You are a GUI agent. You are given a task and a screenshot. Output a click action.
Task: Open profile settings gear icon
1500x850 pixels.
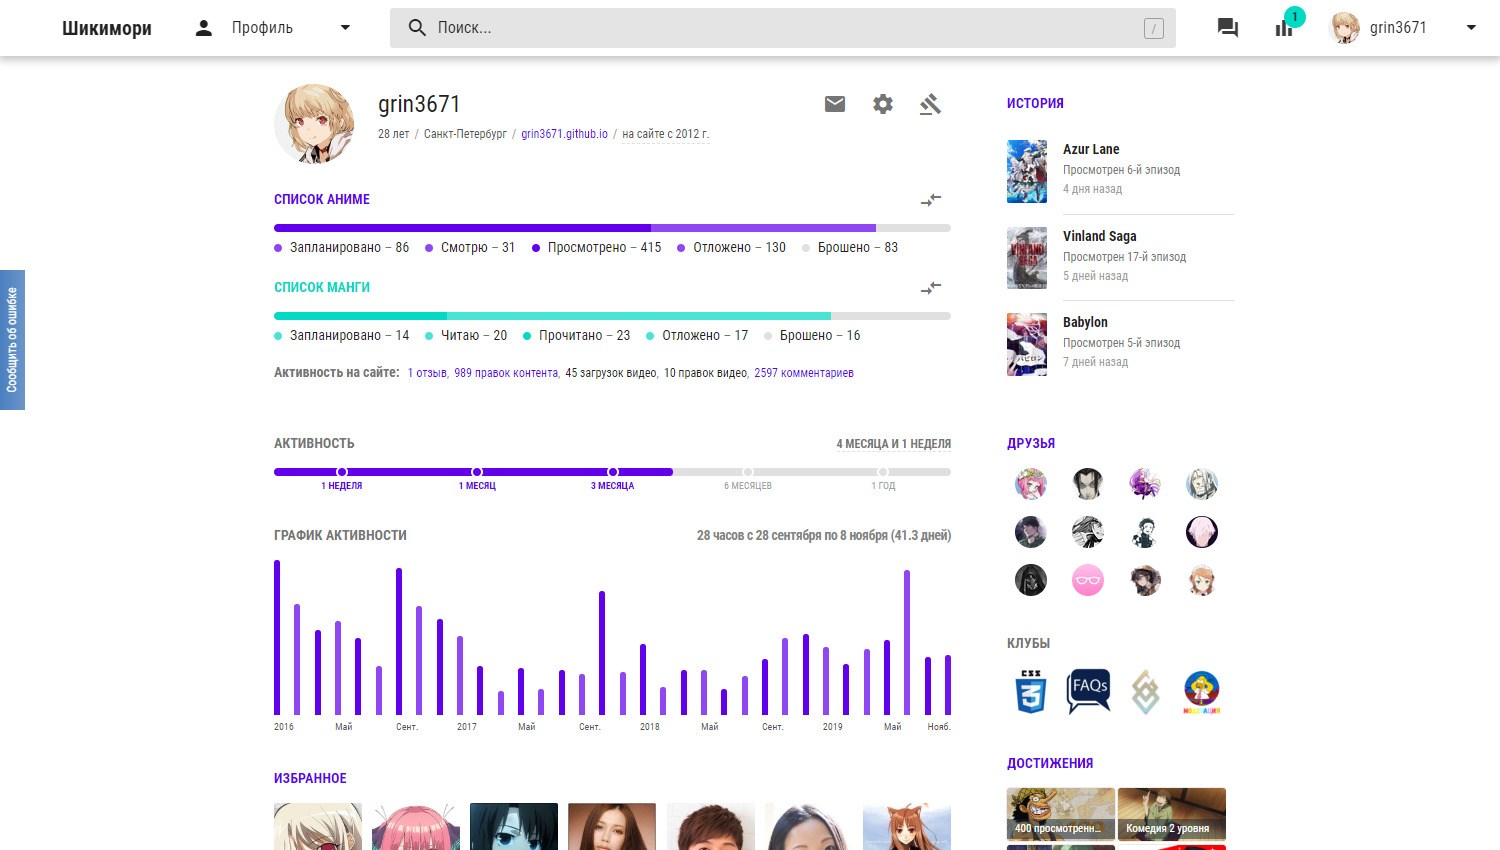pyautogui.click(x=883, y=104)
